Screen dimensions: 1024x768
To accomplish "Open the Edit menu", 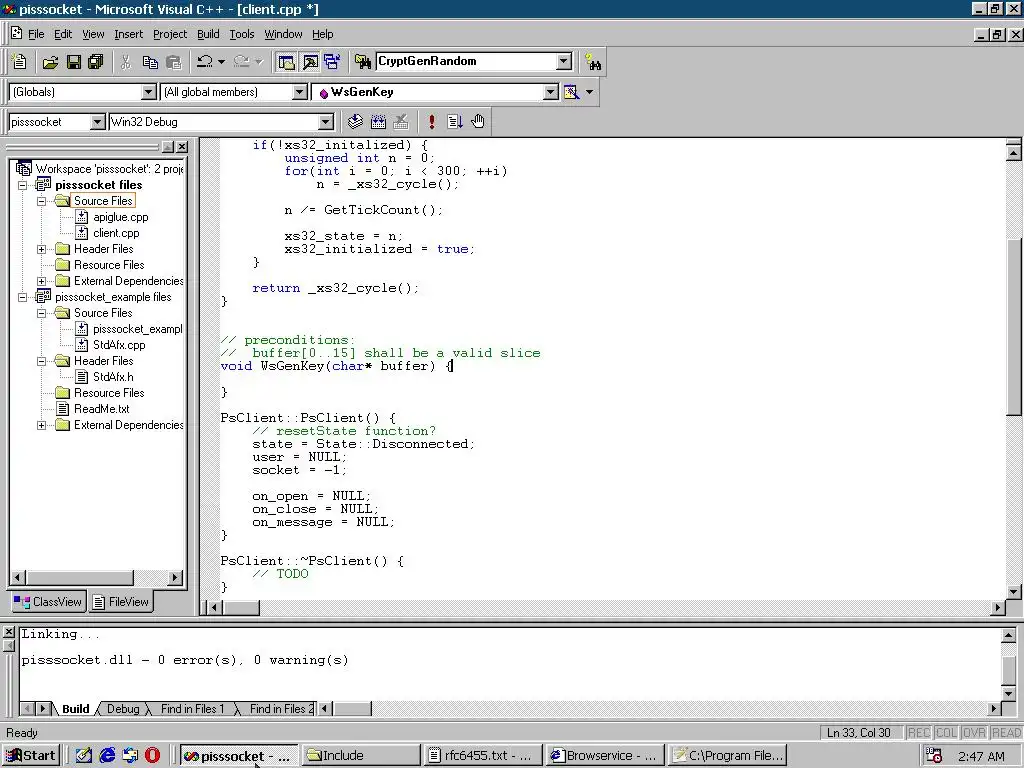I will click(x=63, y=34).
